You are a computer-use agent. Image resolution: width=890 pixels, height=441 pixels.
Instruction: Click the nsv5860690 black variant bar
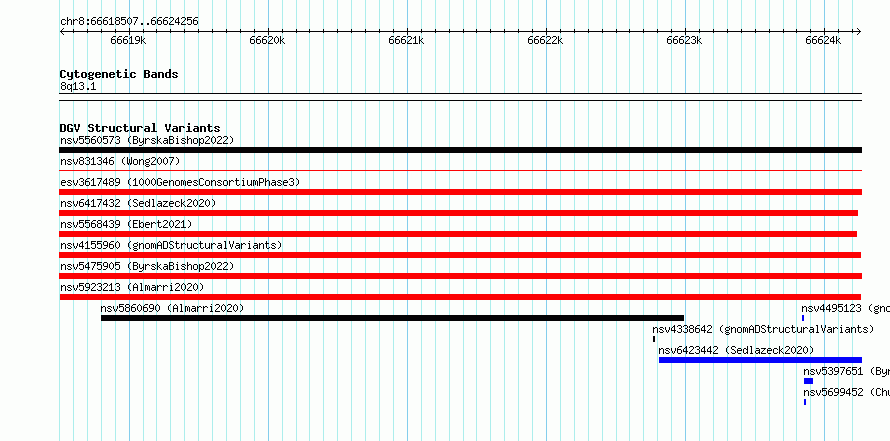tap(392, 318)
